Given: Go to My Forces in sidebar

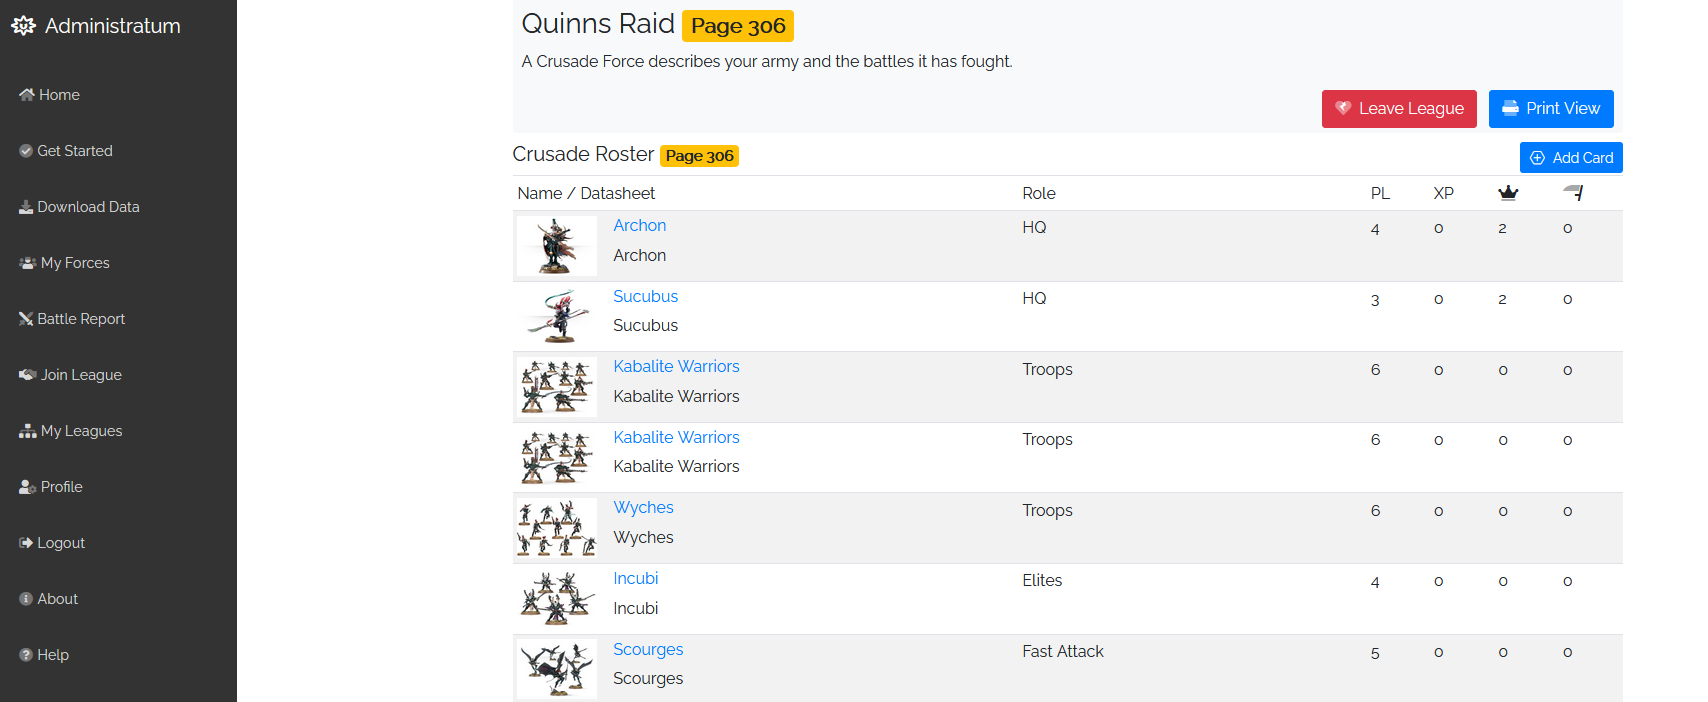Looking at the screenshot, I should click(x=75, y=263).
